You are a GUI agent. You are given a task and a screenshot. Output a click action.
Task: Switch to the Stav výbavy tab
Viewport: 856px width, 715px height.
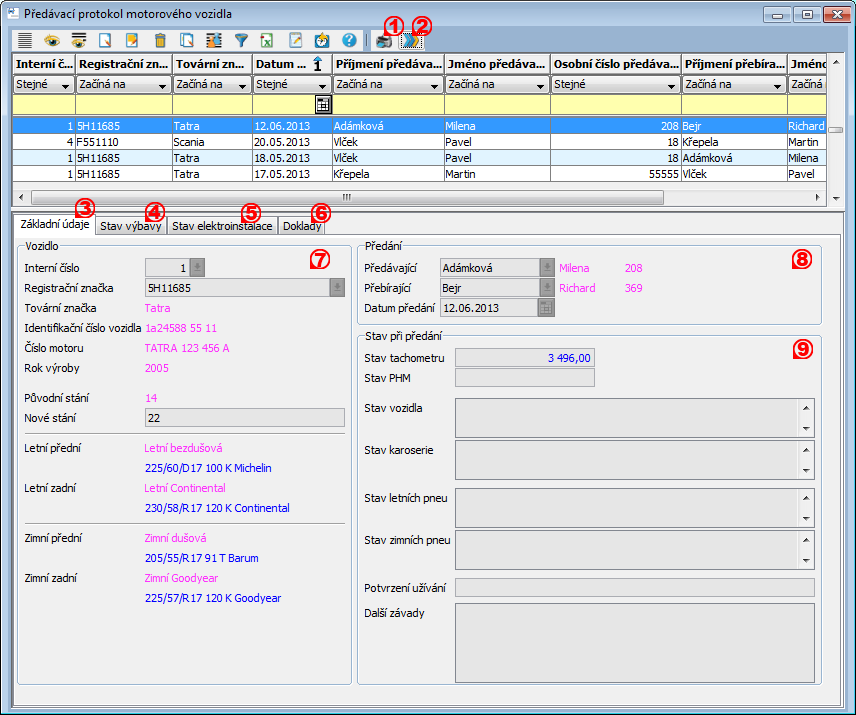point(131,226)
